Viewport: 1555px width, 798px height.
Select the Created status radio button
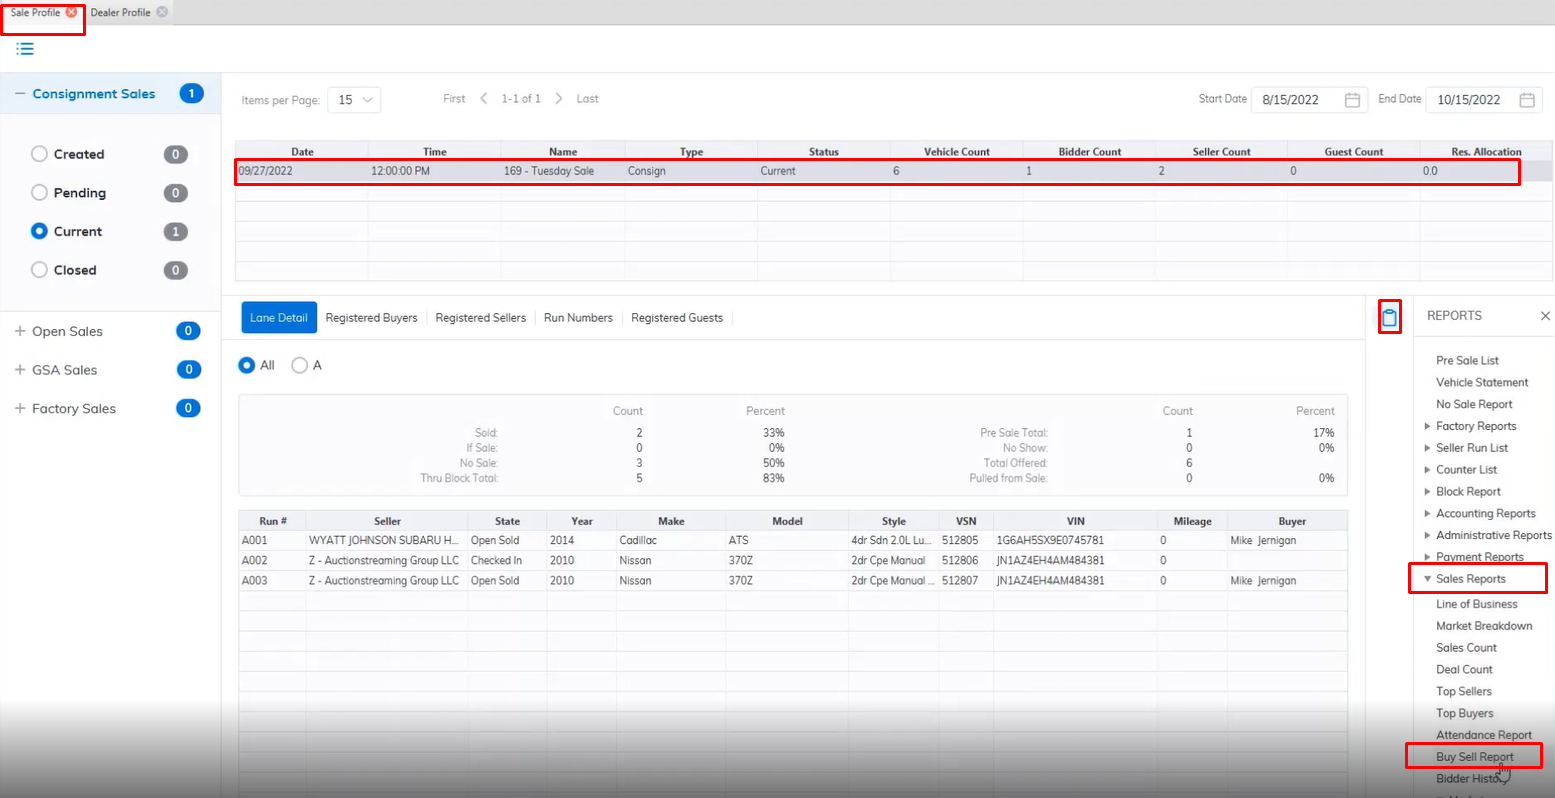pos(40,154)
